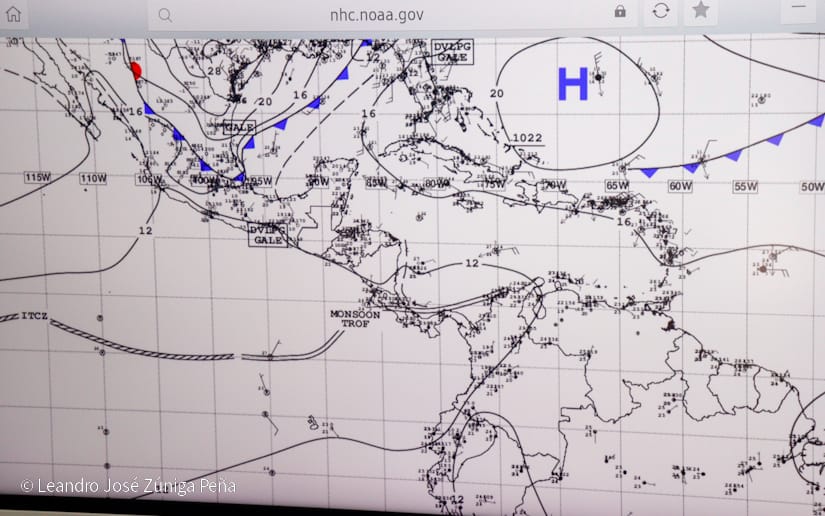Screen dimensions: 825x516
Task: Click the boxed GALE label near Gulf
Action: point(239,128)
